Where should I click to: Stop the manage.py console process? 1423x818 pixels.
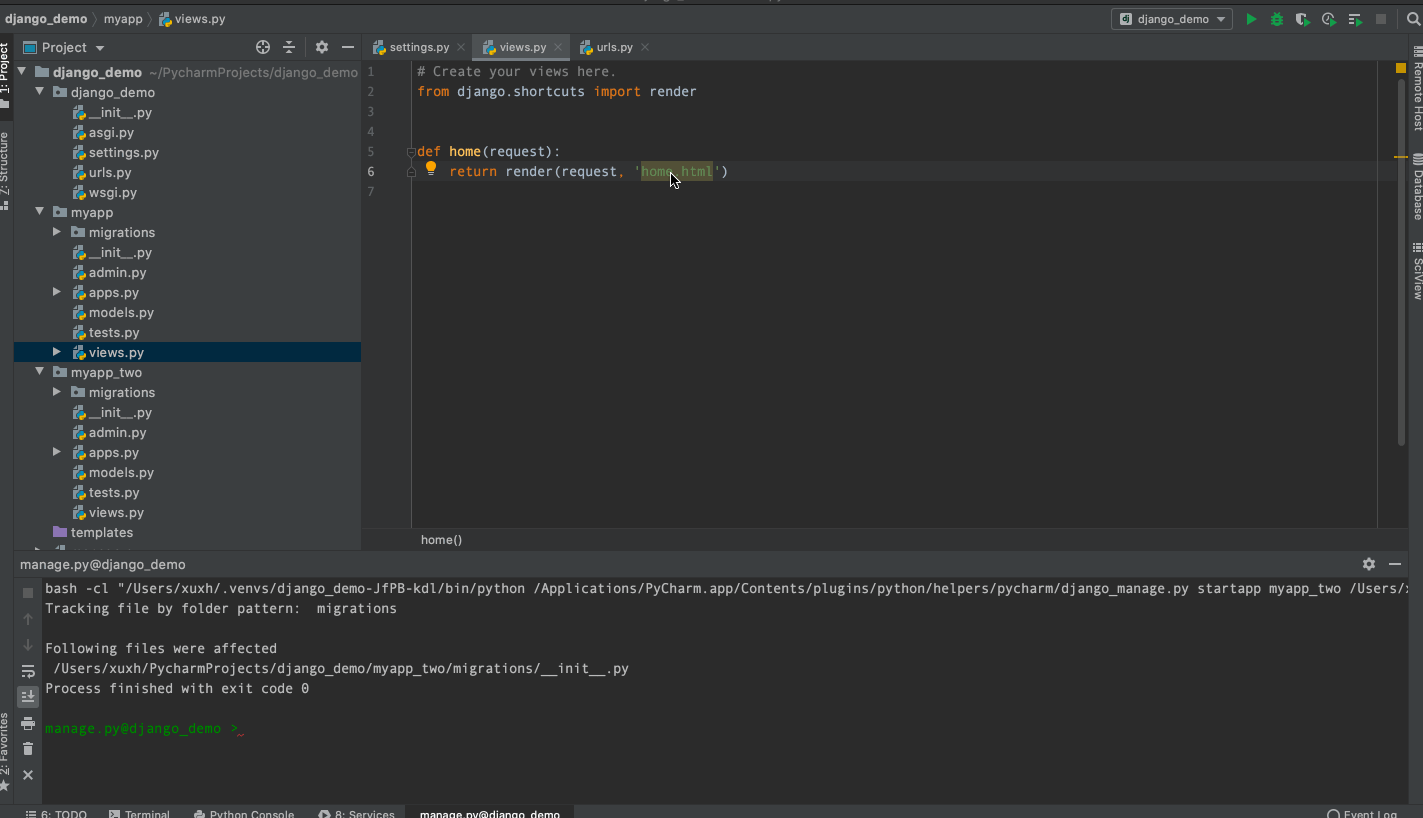(28, 592)
